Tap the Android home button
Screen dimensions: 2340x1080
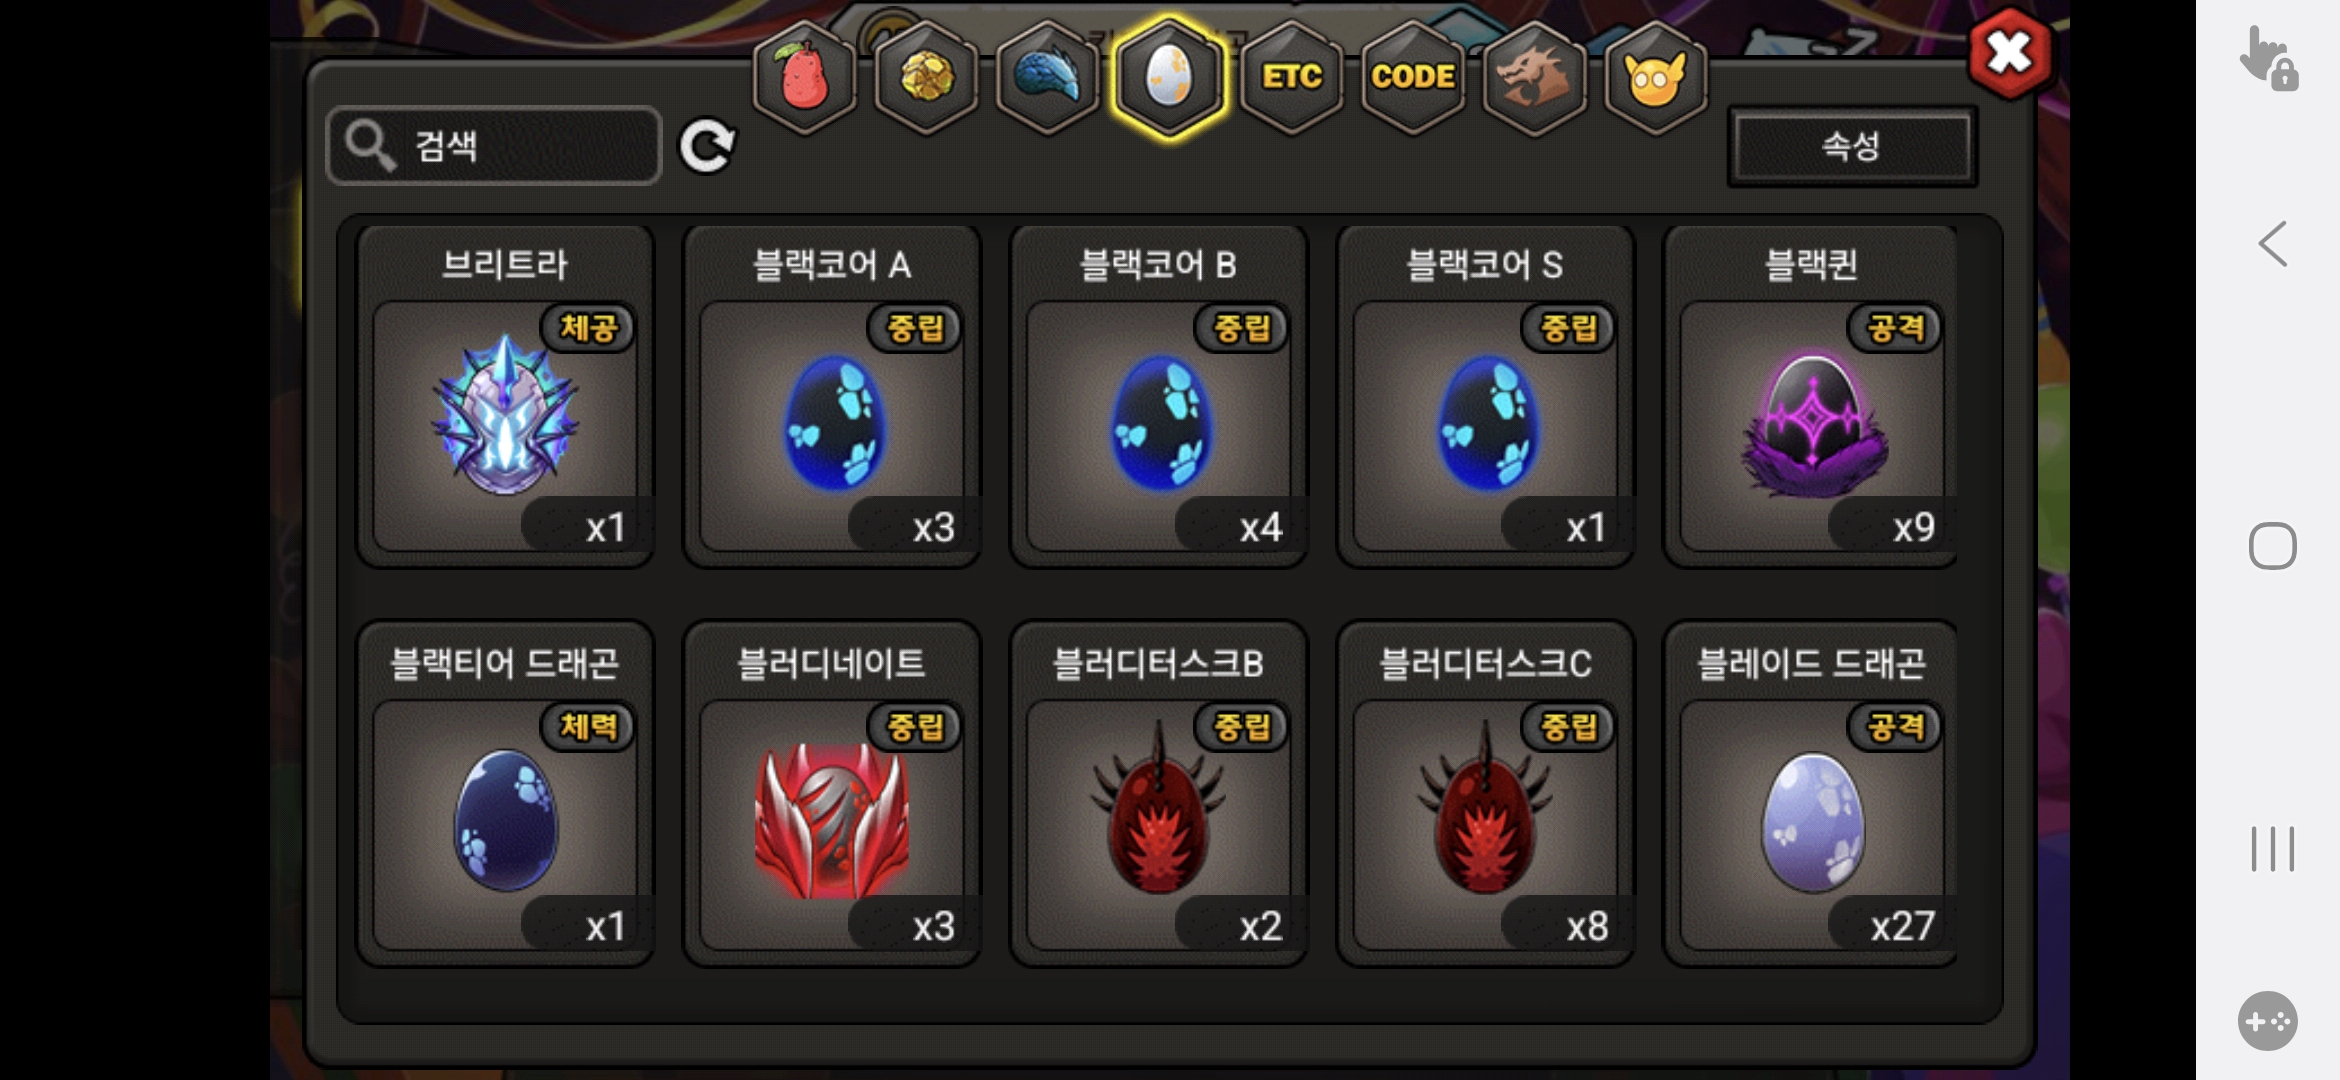pyautogui.click(x=2272, y=546)
